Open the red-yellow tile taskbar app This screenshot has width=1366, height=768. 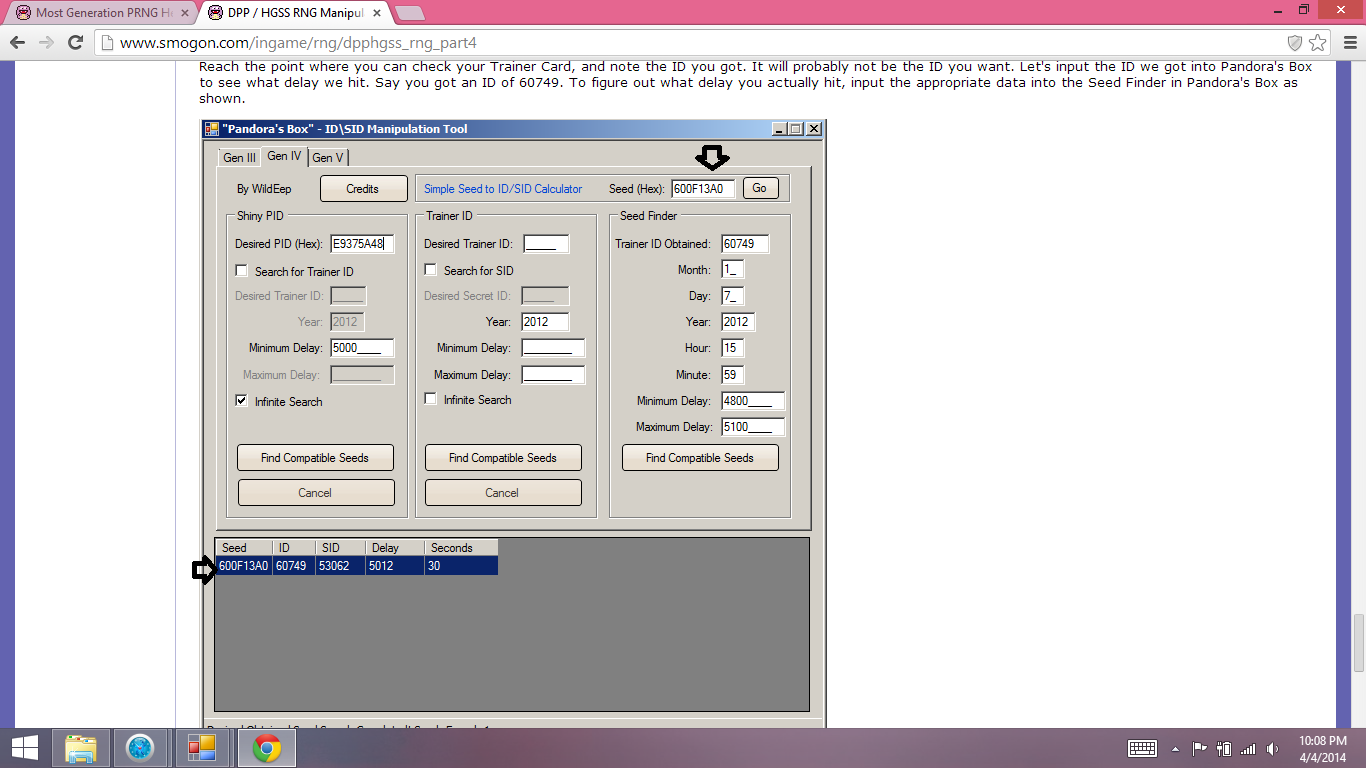click(x=202, y=748)
